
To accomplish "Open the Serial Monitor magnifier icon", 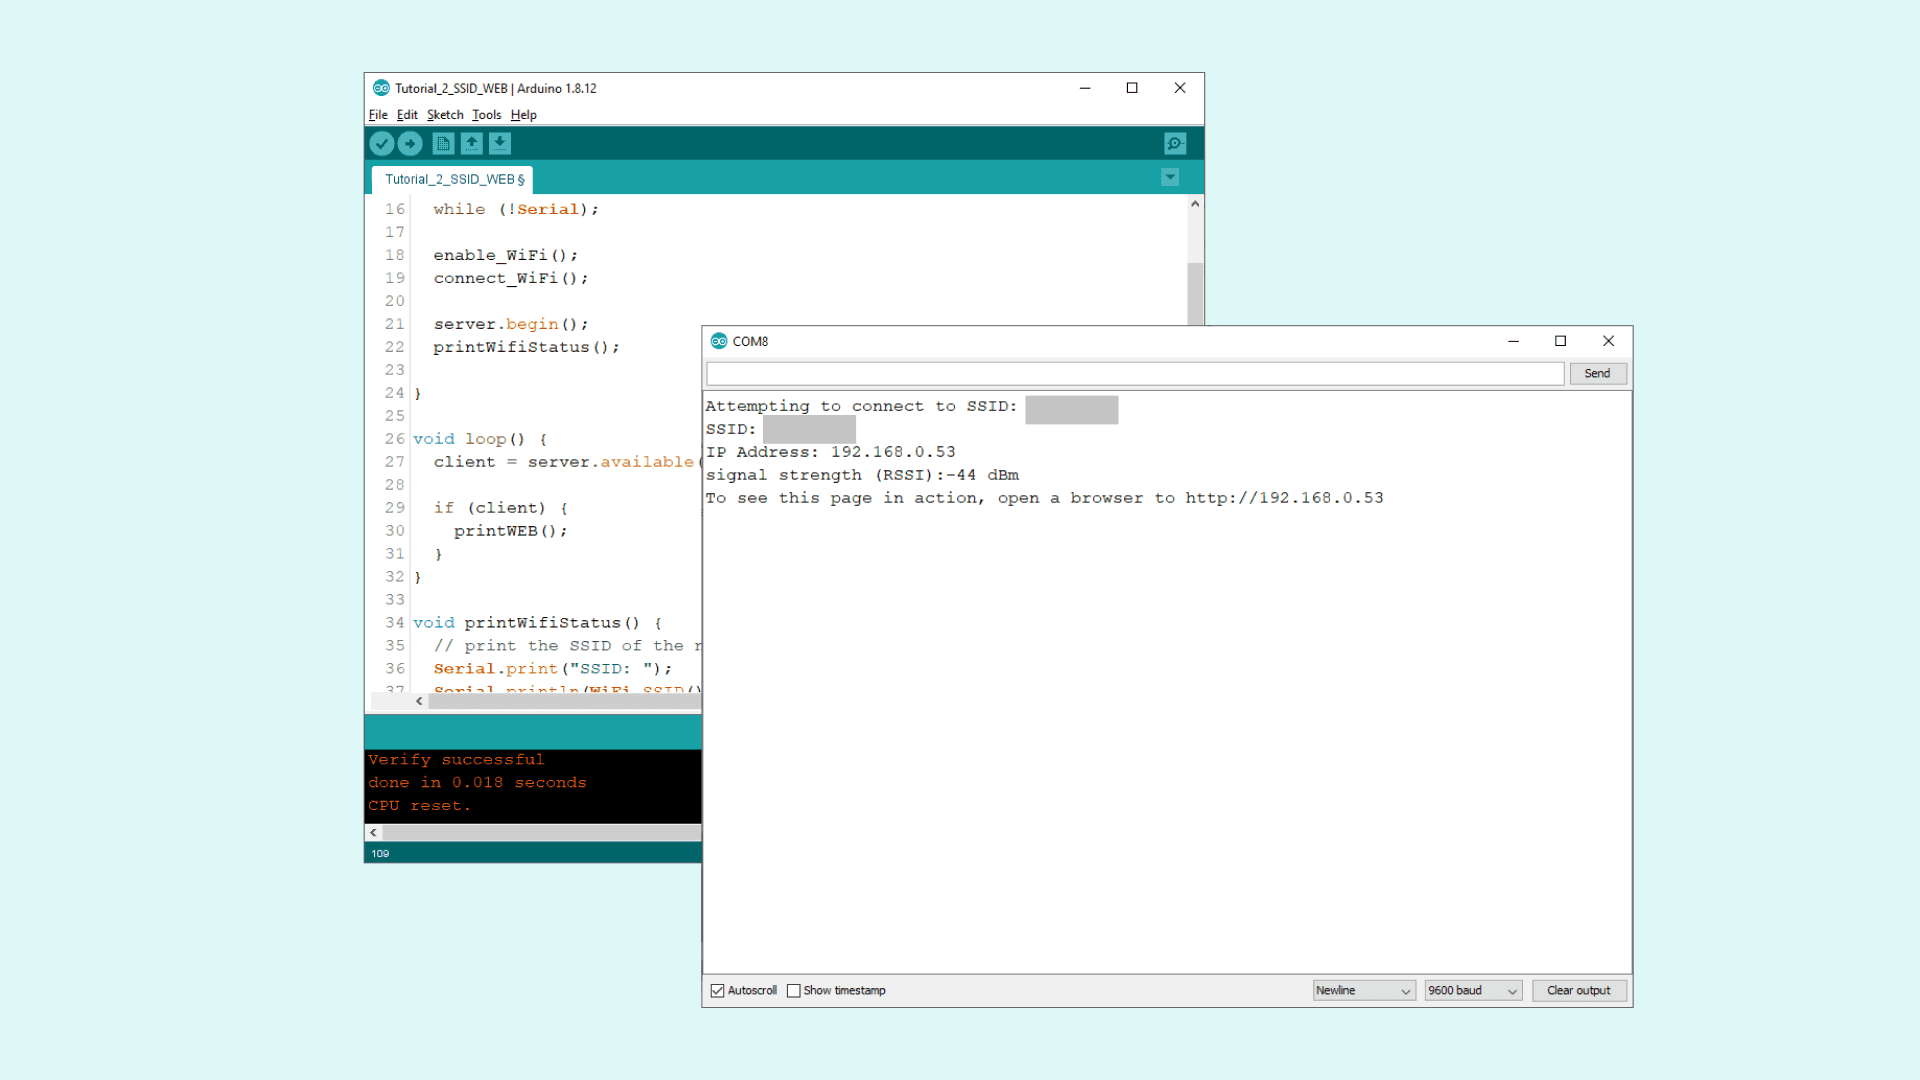I will [x=1174, y=143].
